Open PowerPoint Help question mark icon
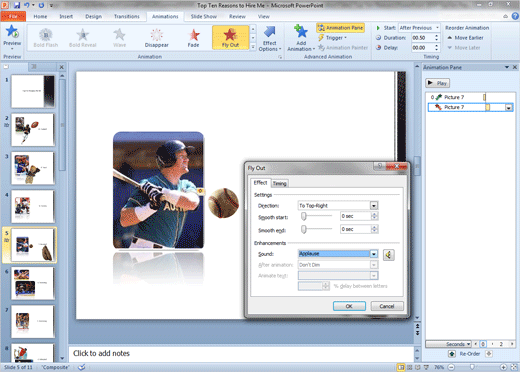 click(515, 16)
